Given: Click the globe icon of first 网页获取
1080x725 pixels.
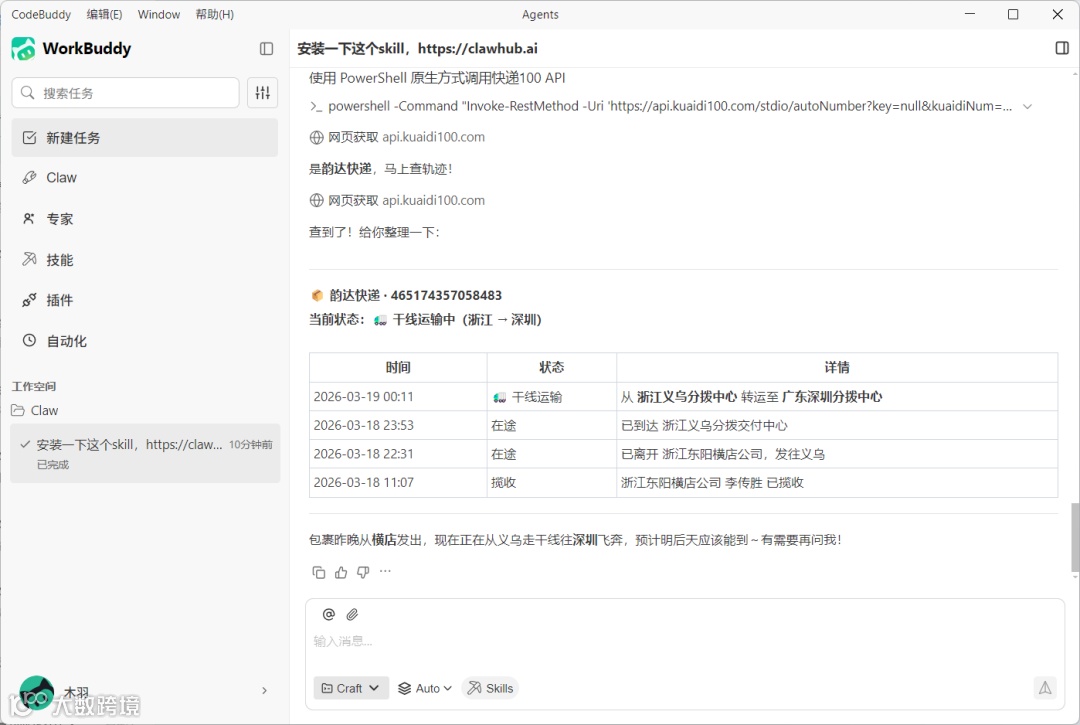Looking at the screenshot, I should tap(316, 137).
